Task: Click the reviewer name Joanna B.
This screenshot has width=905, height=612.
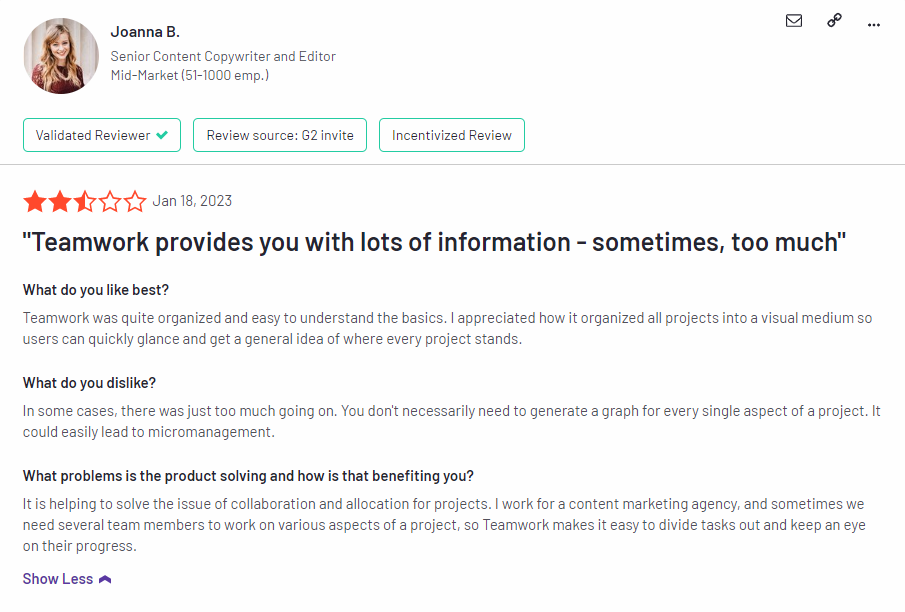Action: (145, 32)
